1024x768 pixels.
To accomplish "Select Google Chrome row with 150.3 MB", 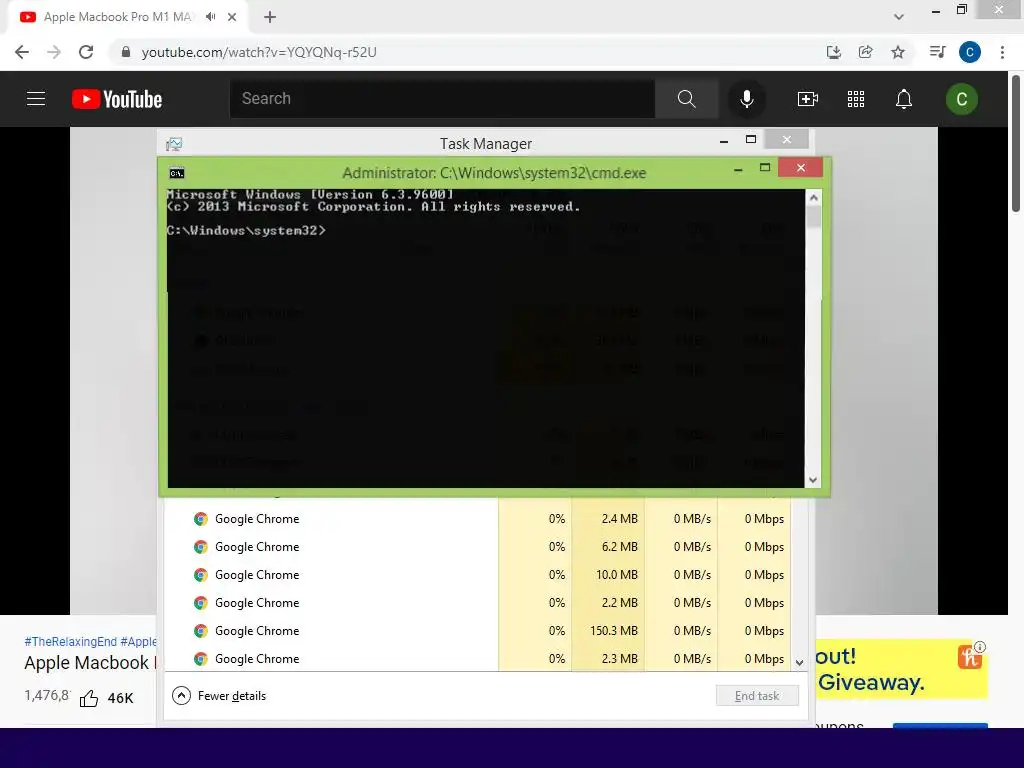I will point(477,631).
